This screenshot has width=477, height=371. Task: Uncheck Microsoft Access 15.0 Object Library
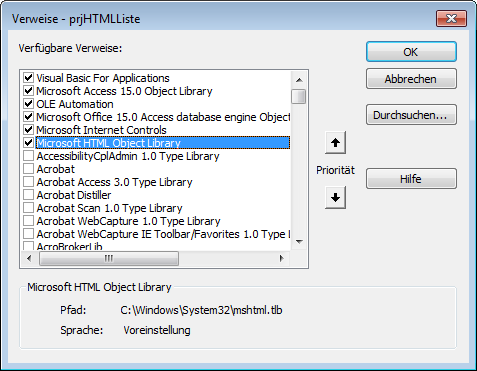pyautogui.click(x=28, y=91)
